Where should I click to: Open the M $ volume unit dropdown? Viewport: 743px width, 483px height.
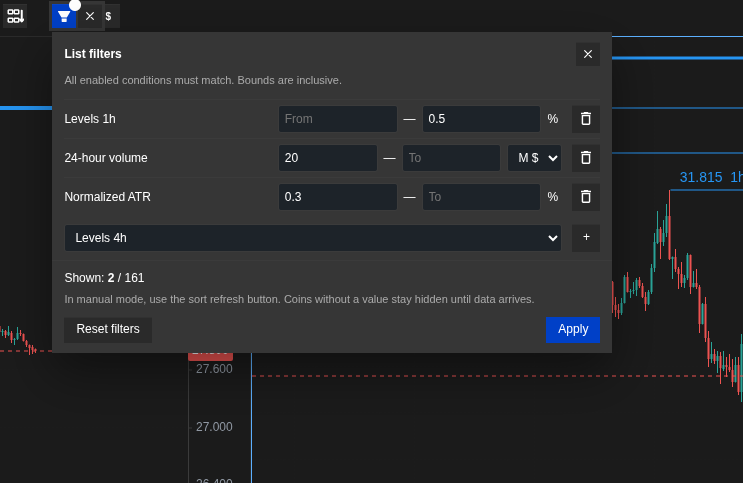(535, 158)
